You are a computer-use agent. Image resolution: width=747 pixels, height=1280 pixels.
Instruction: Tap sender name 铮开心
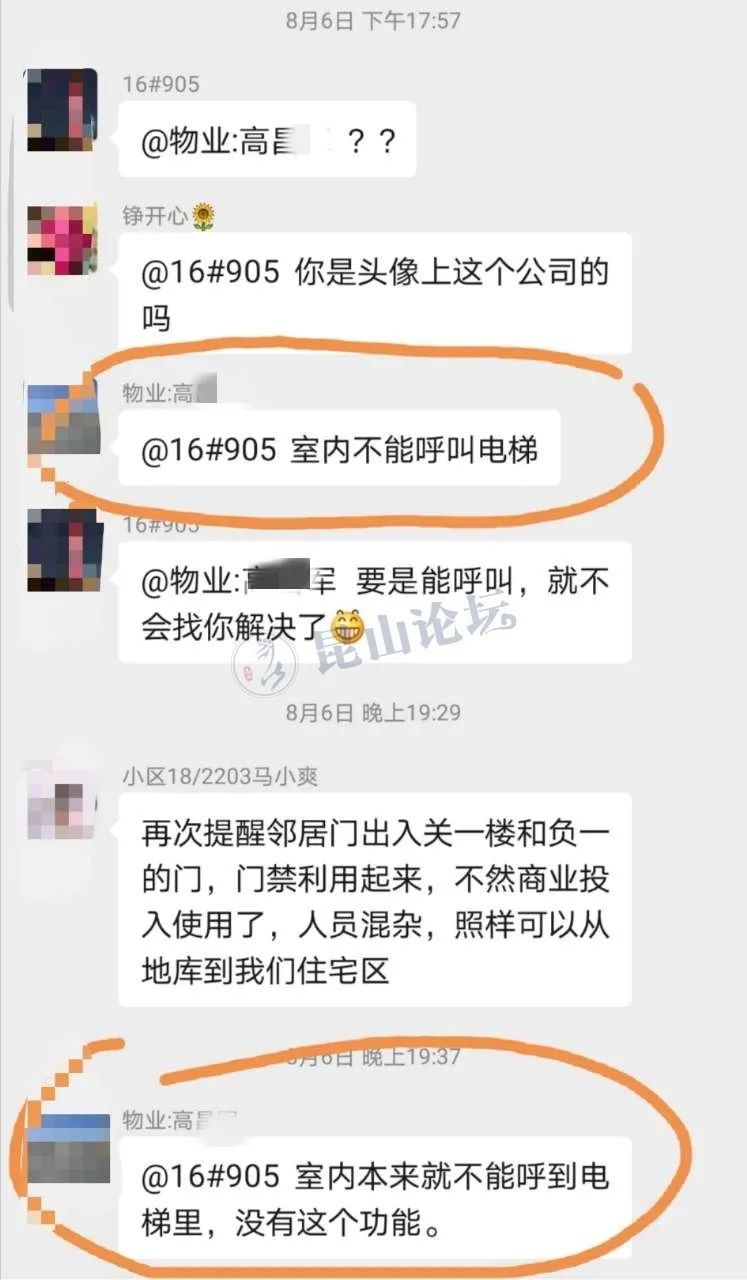coord(155,216)
